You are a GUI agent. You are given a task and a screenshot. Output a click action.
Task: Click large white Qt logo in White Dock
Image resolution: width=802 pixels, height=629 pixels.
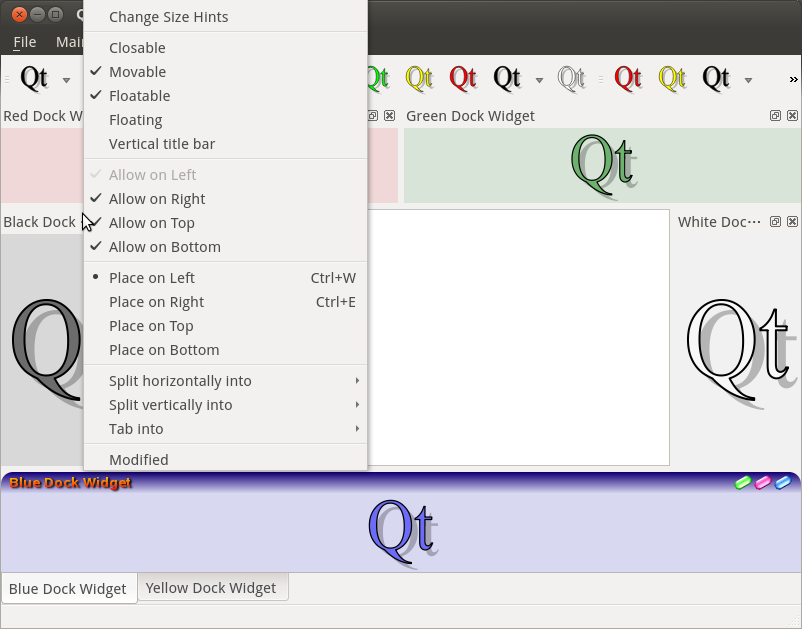coord(742,353)
